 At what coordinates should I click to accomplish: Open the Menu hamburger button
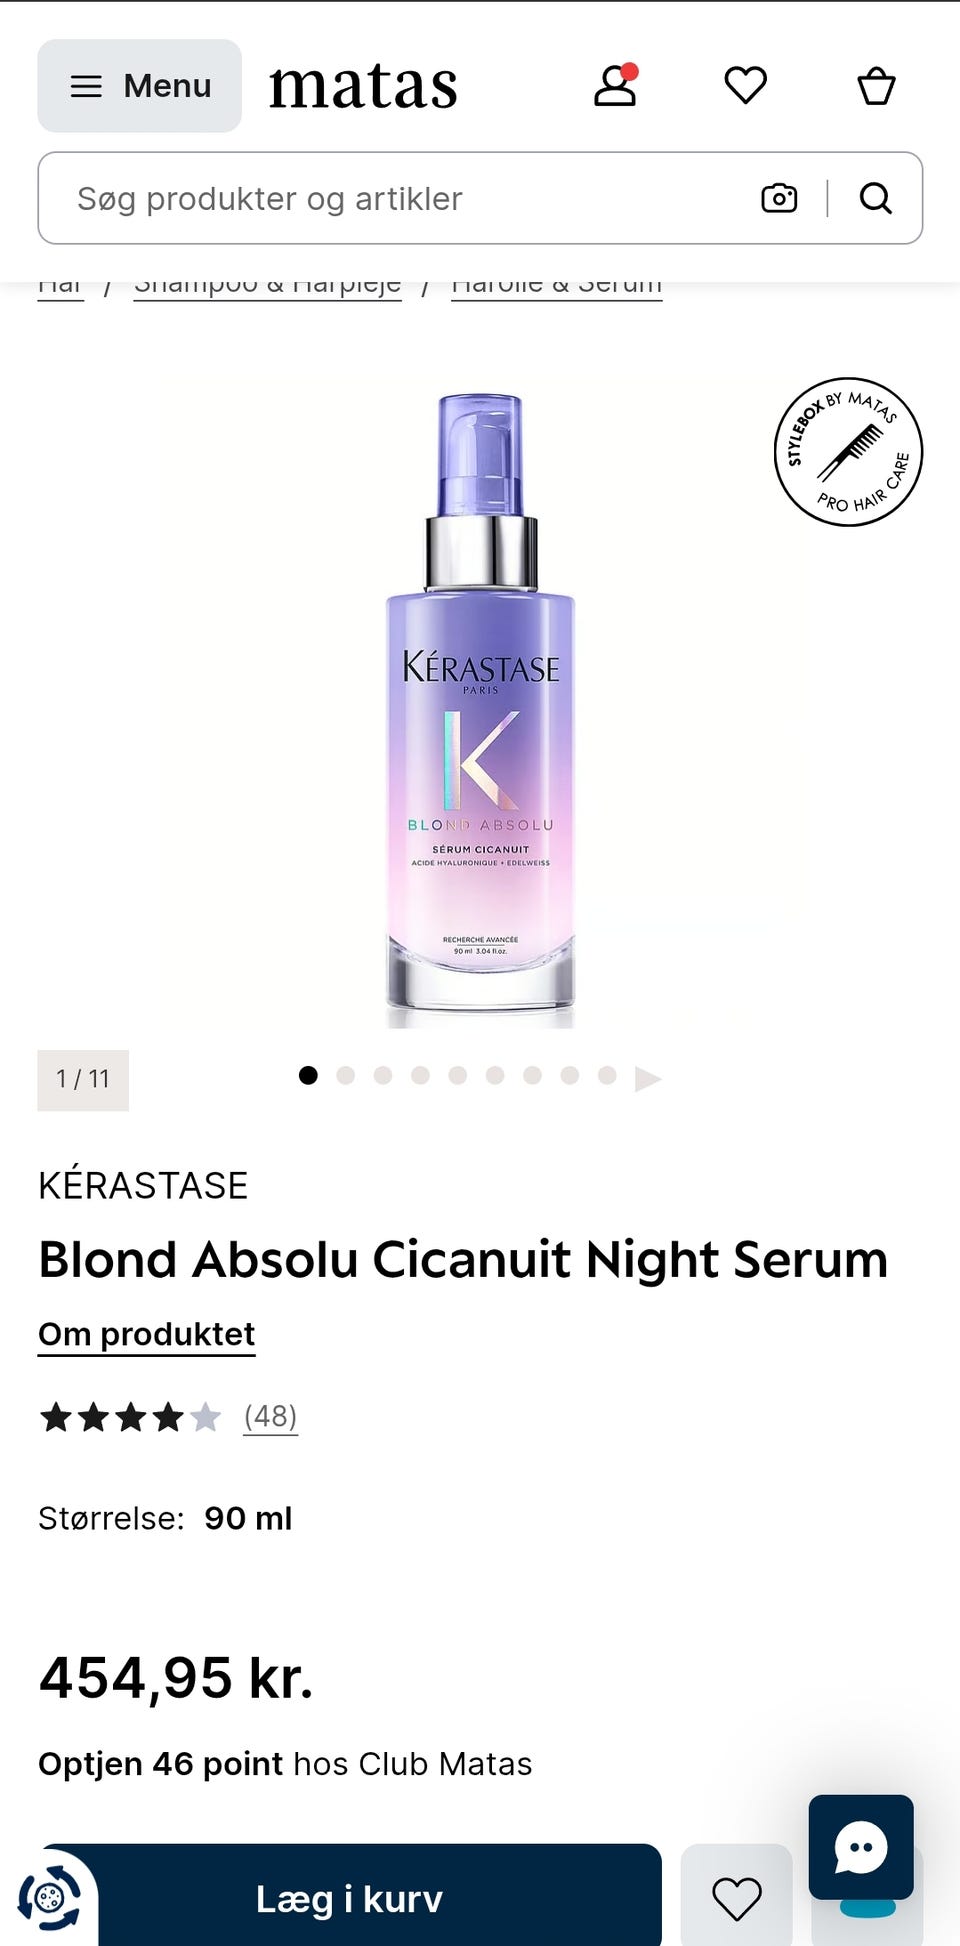[x=140, y=86]
